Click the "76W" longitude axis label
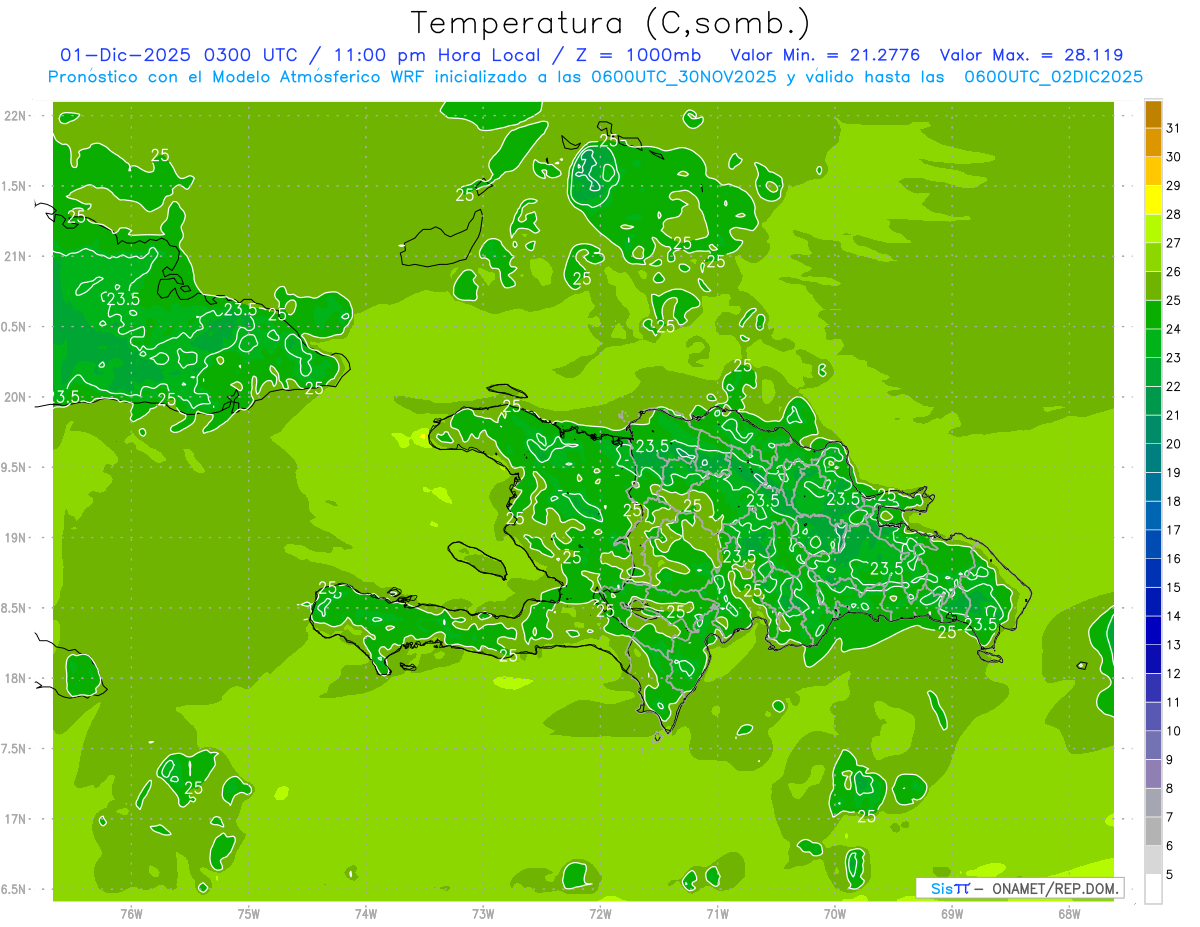This screenshot has width=1200, height=927. pyautogui.click(x=131, y=913)
